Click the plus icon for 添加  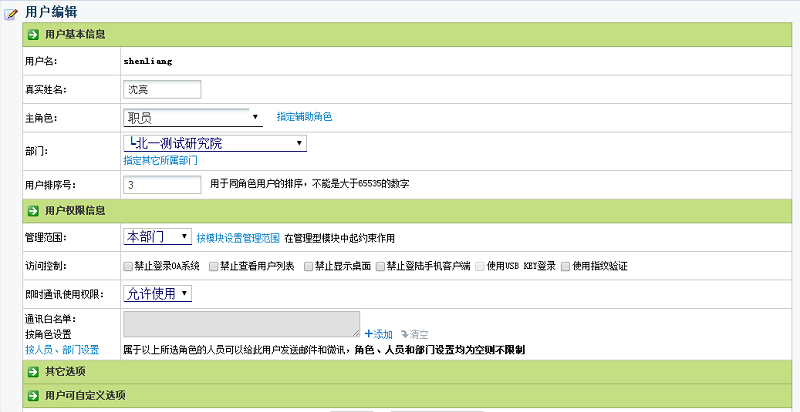pos(368,334)
